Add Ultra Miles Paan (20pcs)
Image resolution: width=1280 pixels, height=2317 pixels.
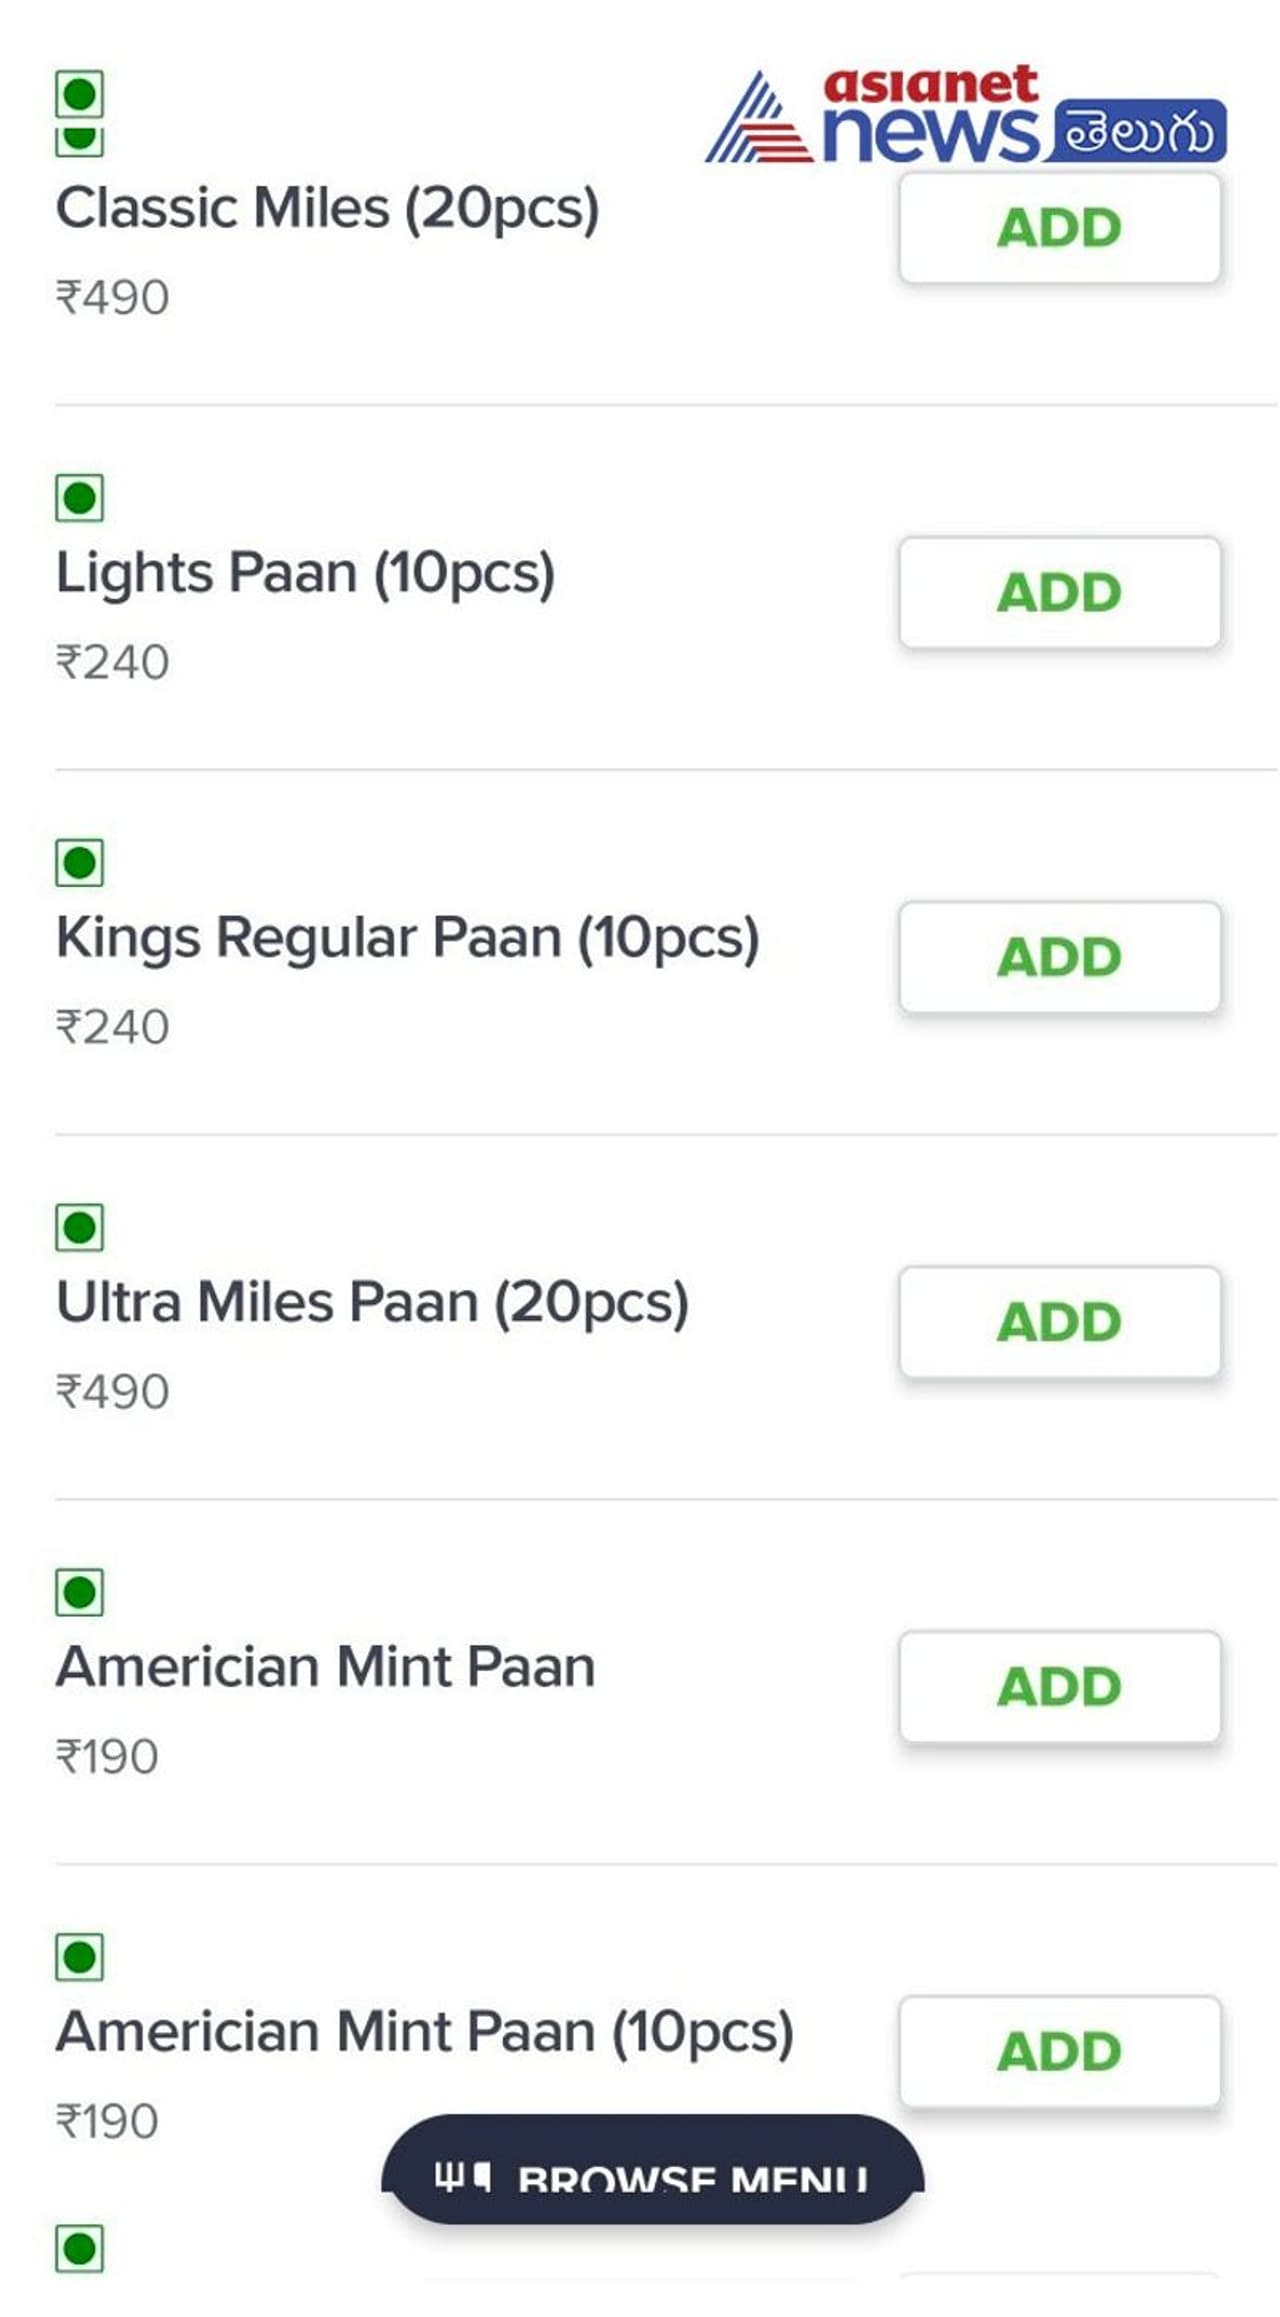pos(1059,1322)
